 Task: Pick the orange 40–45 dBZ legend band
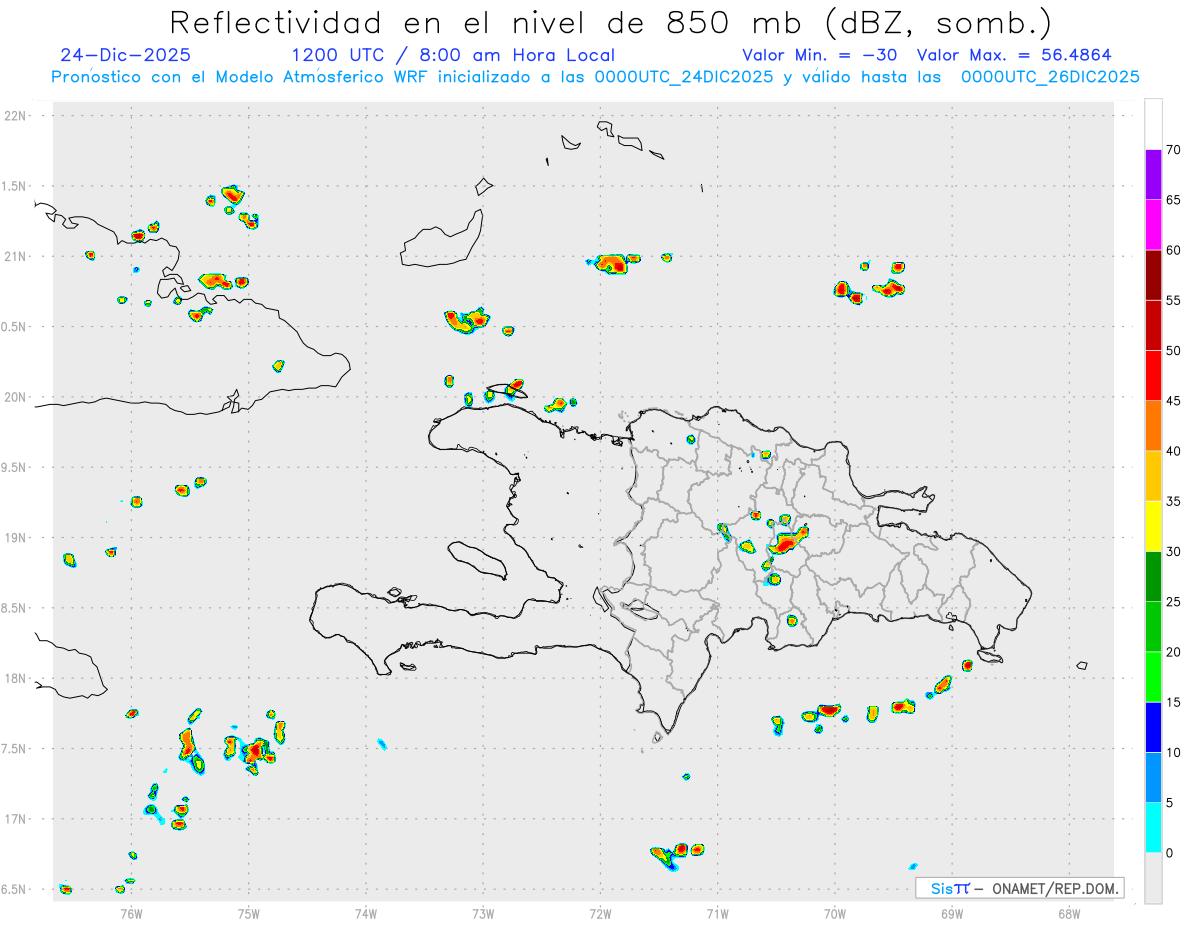(x=1153, y=426)
